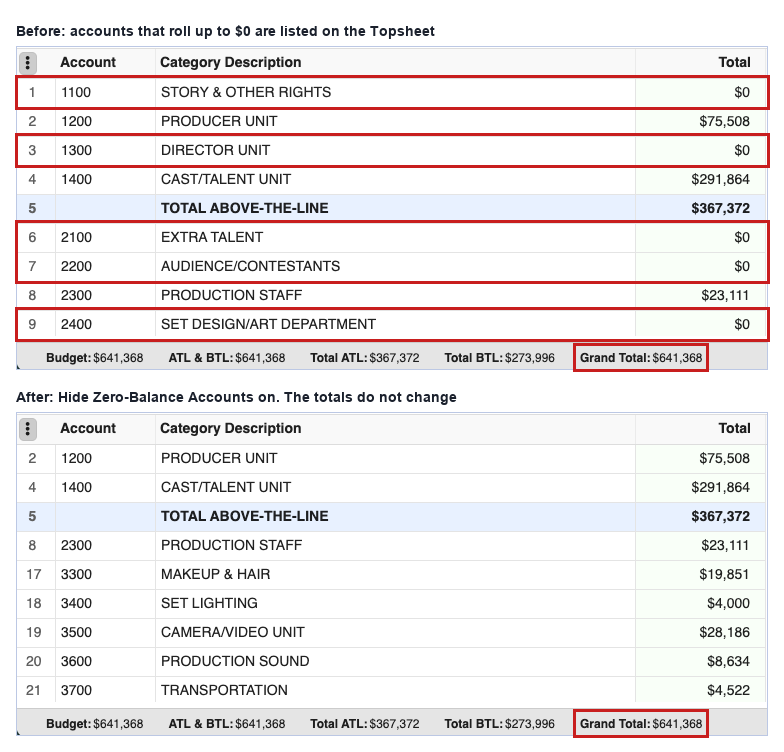Click Total BTL in the After table footer
The image size is (784, 752).
coord(500,724)
